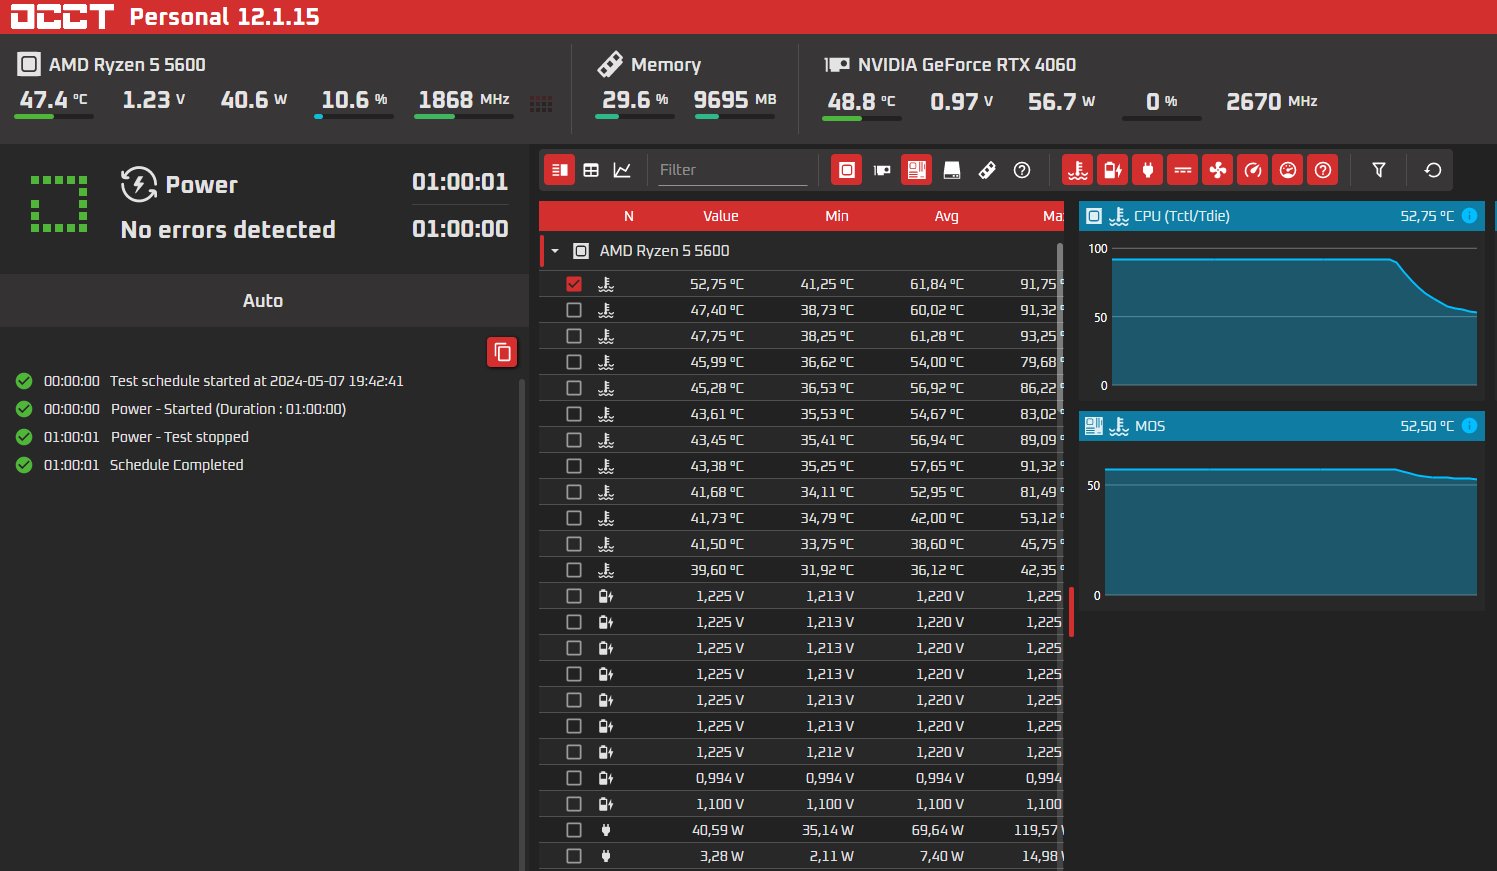
Task: Click the GPU card icon beside NVIDIA GeForce RTX 4060
Action: coord(837,65)
